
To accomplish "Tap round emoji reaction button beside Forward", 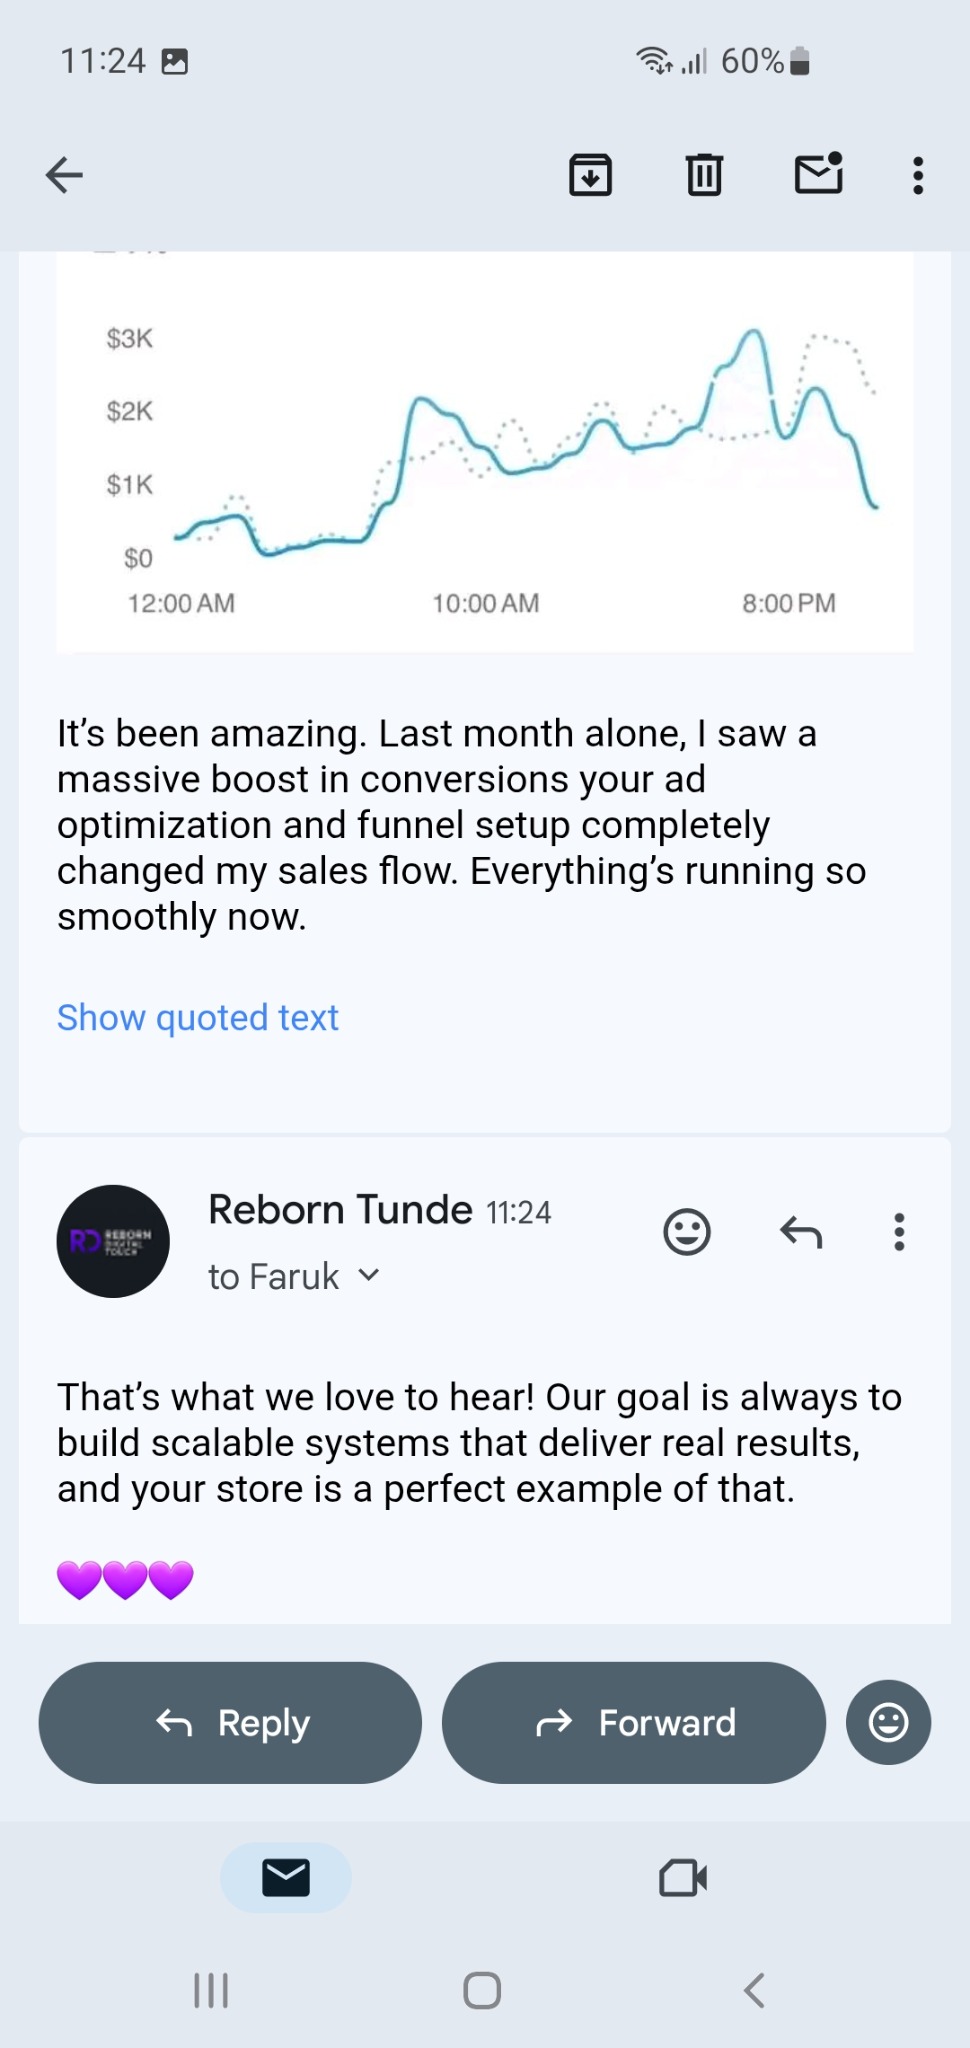I will coord(888,1722).
